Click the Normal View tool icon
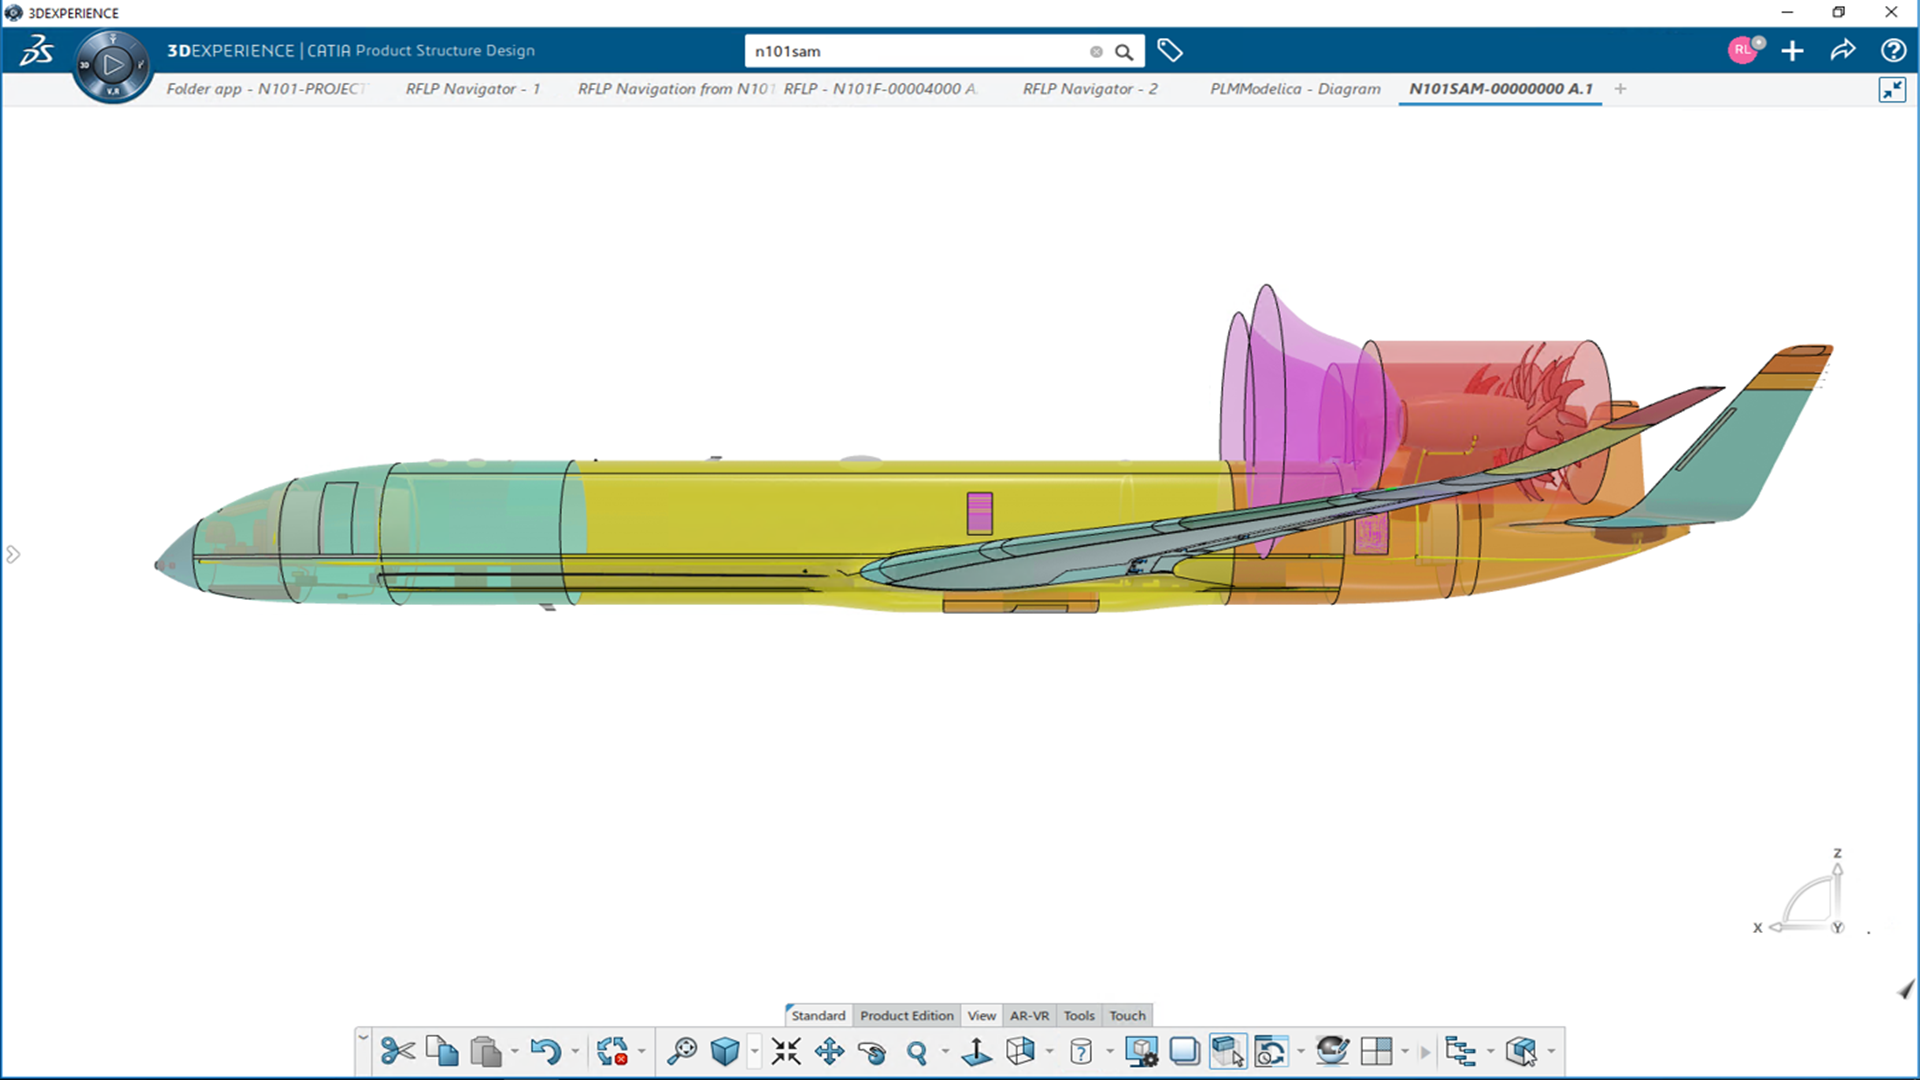This screenshot has width=1920, height=1080. (x=977, y=1051)
